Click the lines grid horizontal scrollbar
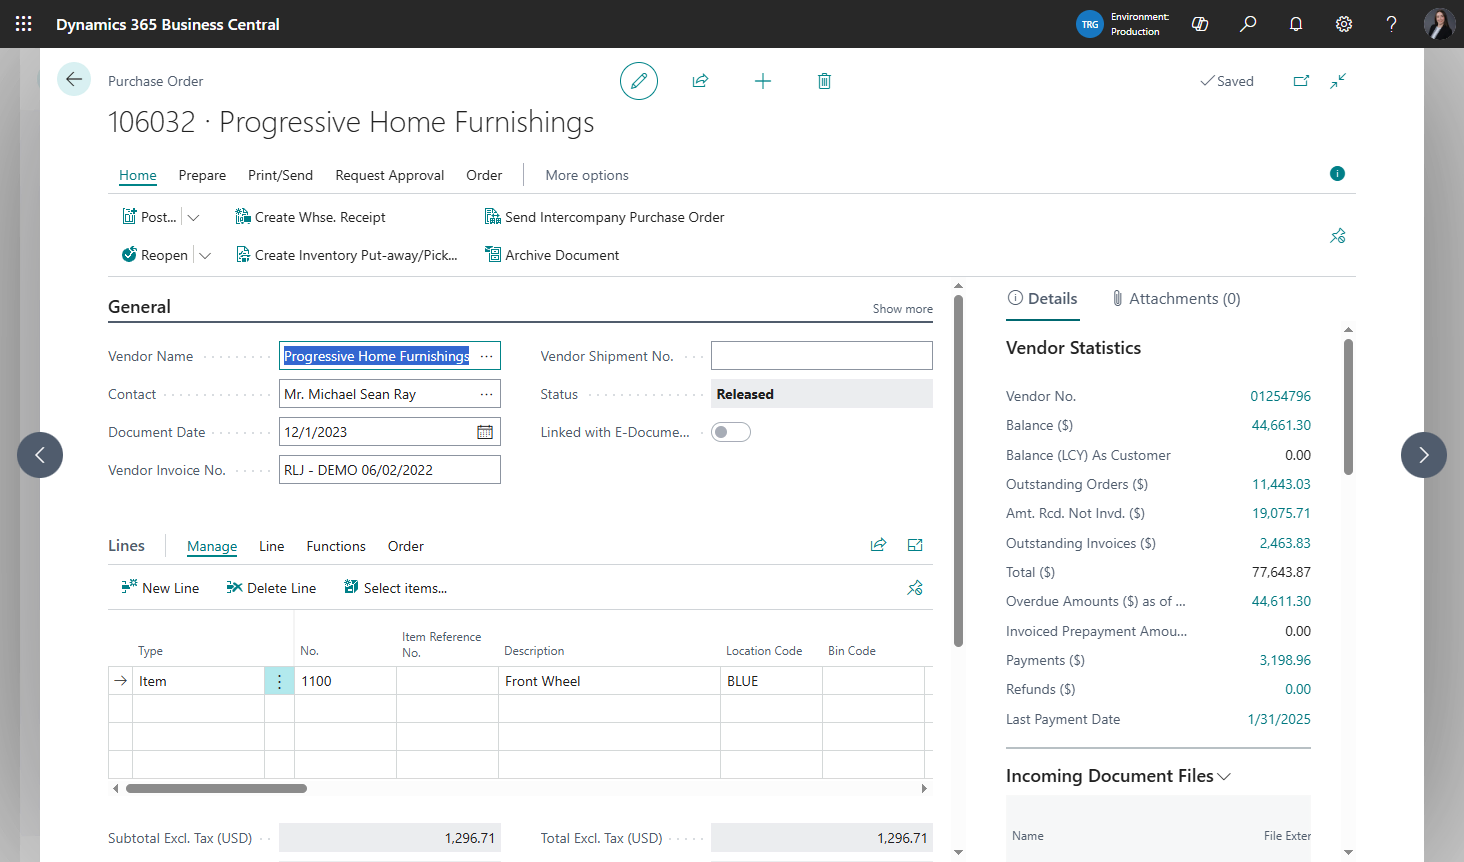Viewport: 1464px width, 862px height. [216, 788]
